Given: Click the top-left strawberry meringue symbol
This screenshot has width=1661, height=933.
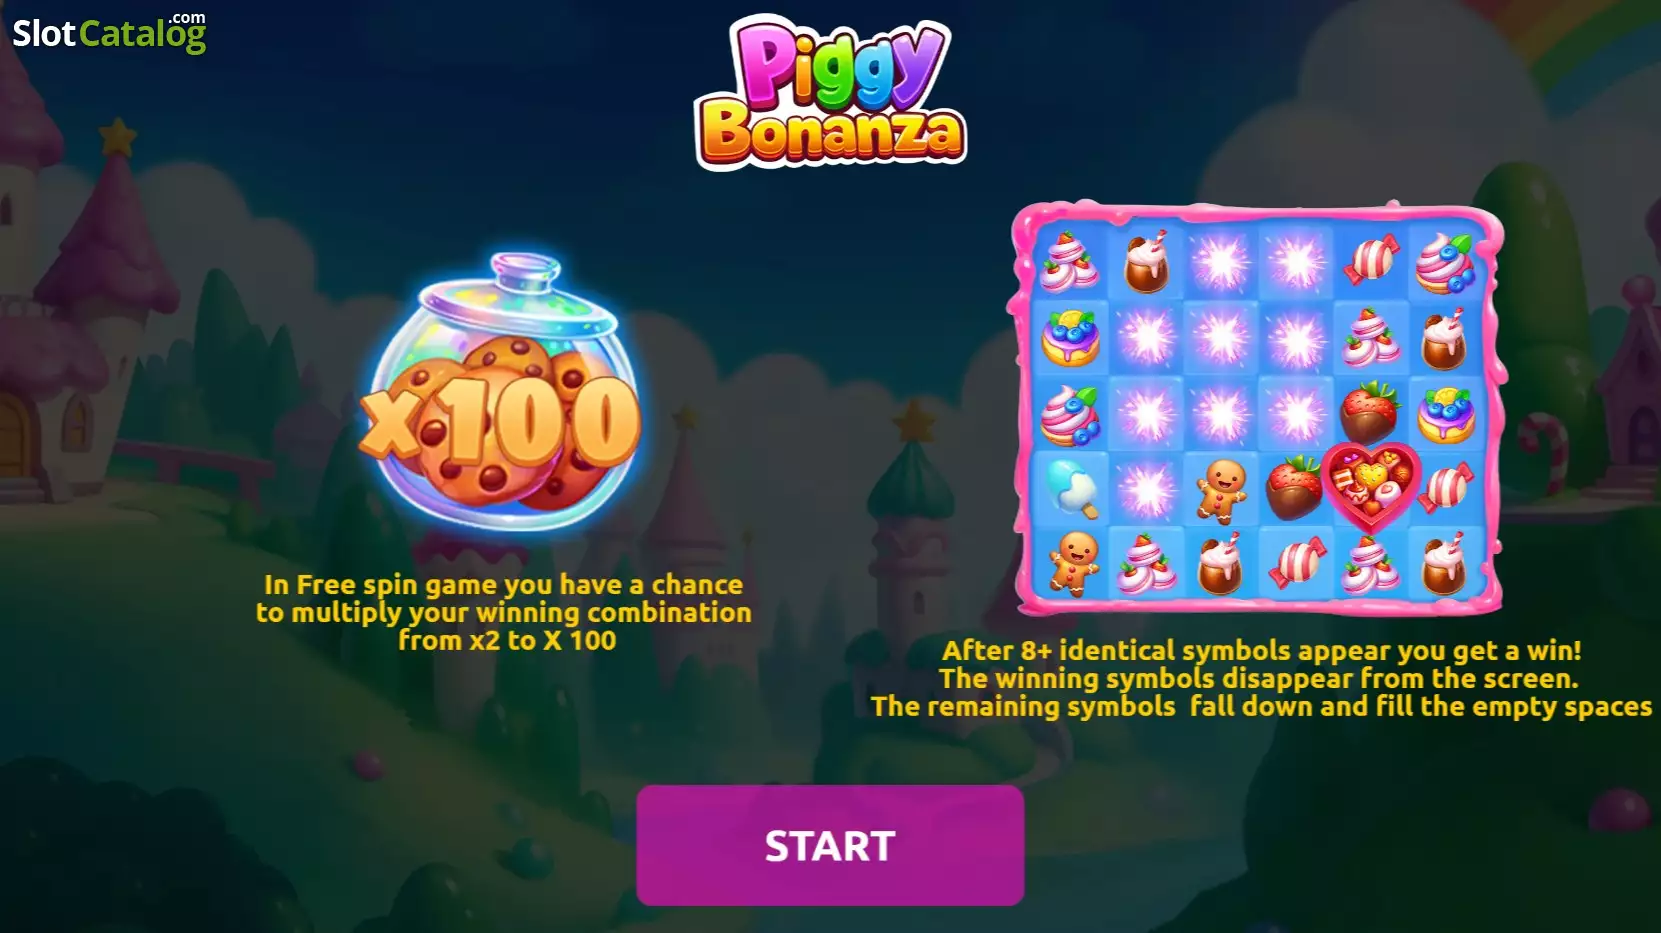Looking at the screenshot, I should point(1070,262).
